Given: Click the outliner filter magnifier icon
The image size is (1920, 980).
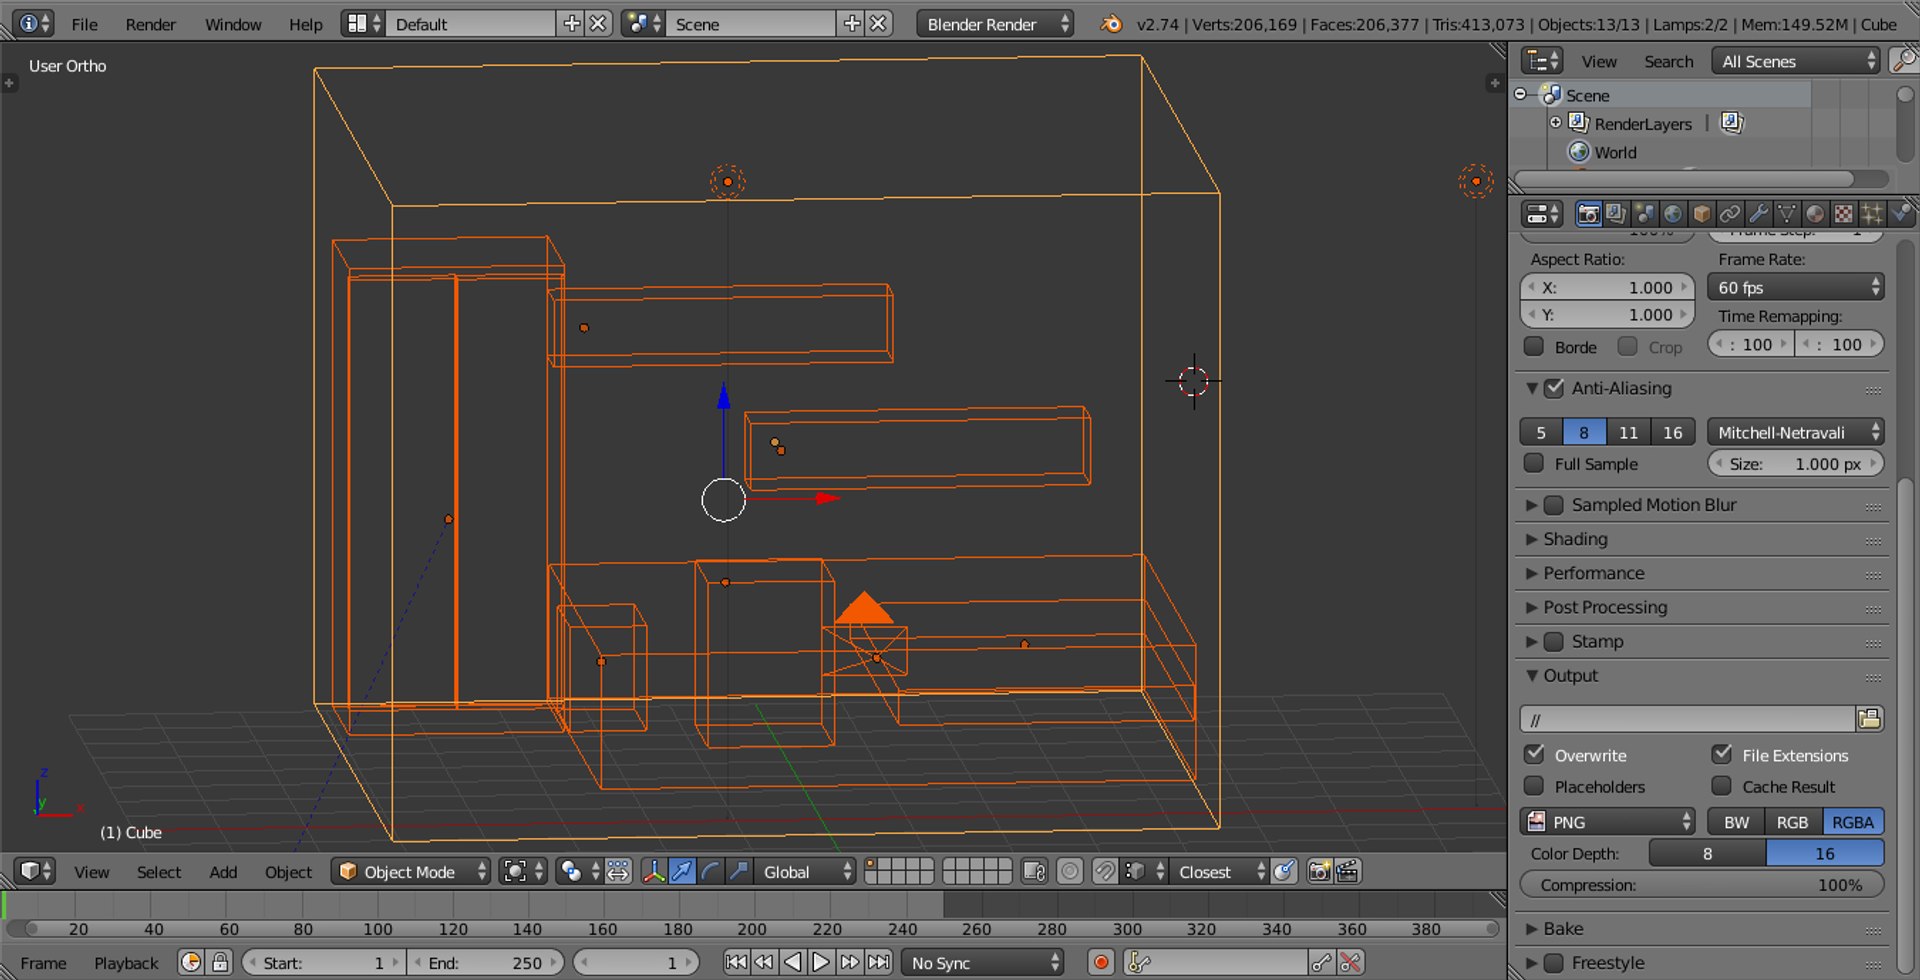Looking at the screenshot, I should 1903,61.
